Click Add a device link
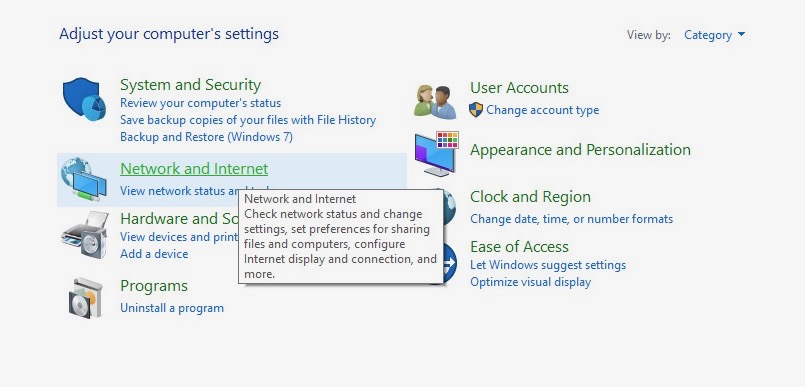The height and width of the screenshot is (387, 805). (154, 254)
